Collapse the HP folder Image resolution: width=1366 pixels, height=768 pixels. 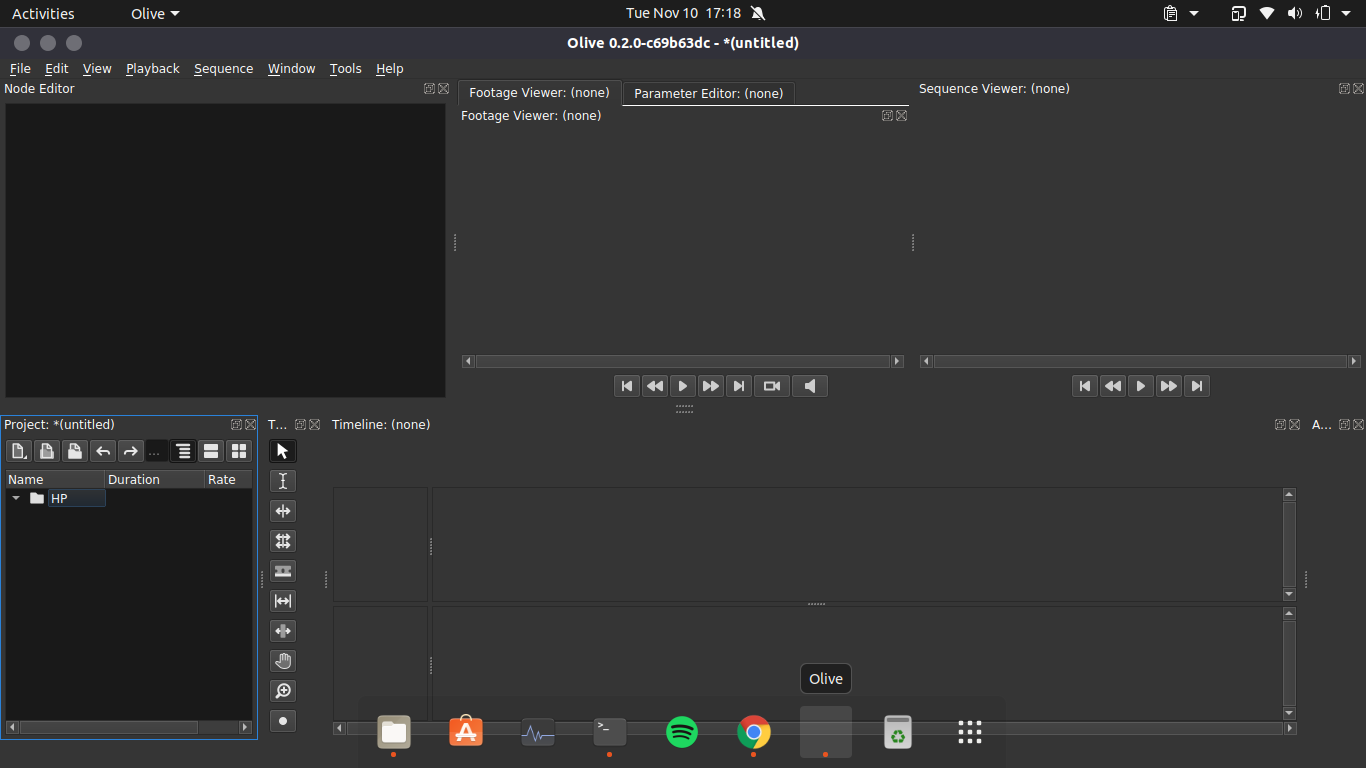coord(16,498)
